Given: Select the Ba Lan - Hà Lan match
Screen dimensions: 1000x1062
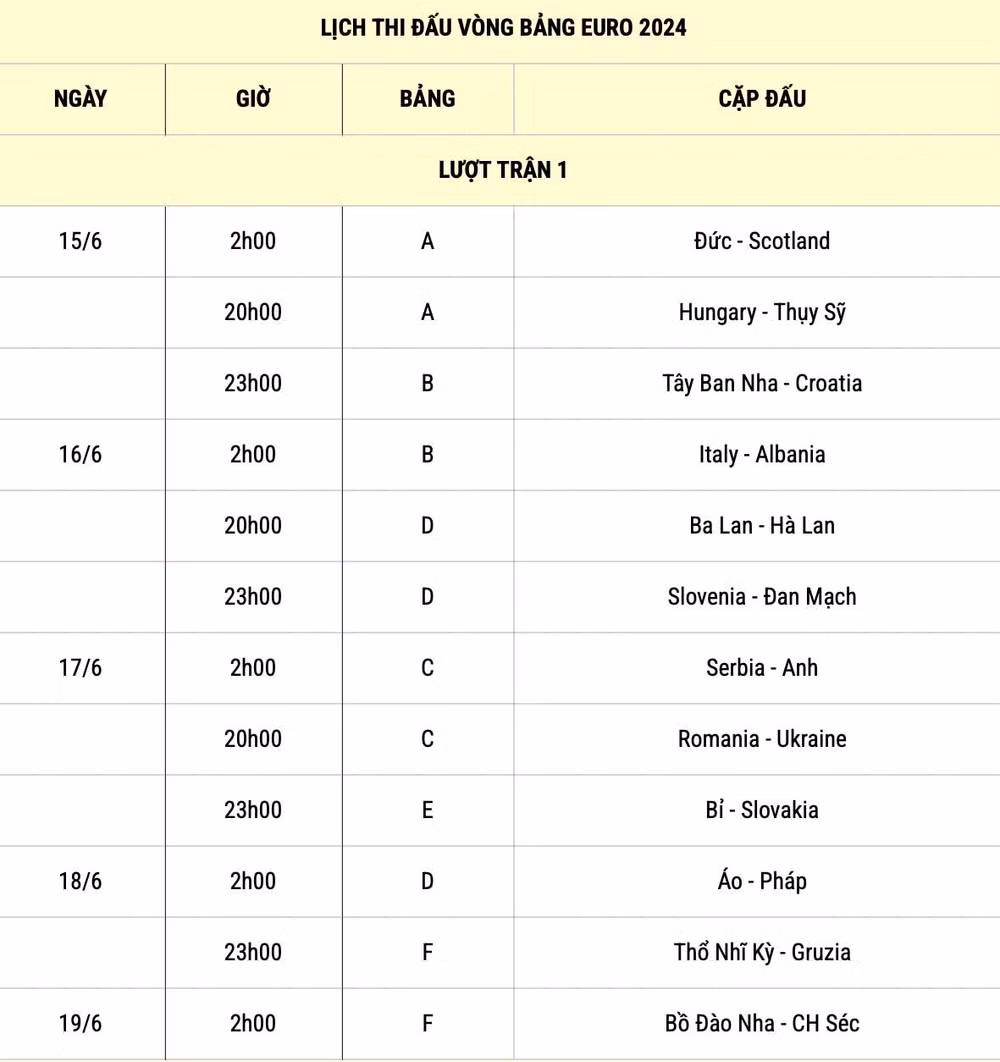Looking at the screenshot, I should [x=762, y=526].
